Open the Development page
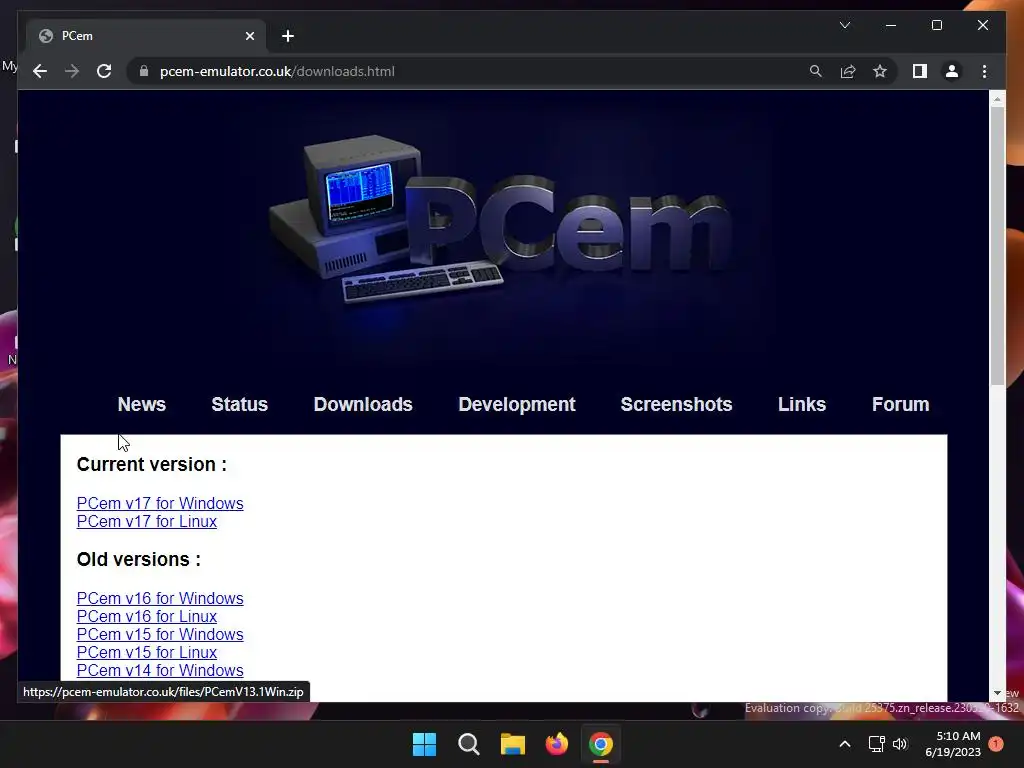This screenshot has height=768, width=1024. [x=517, y=404]
